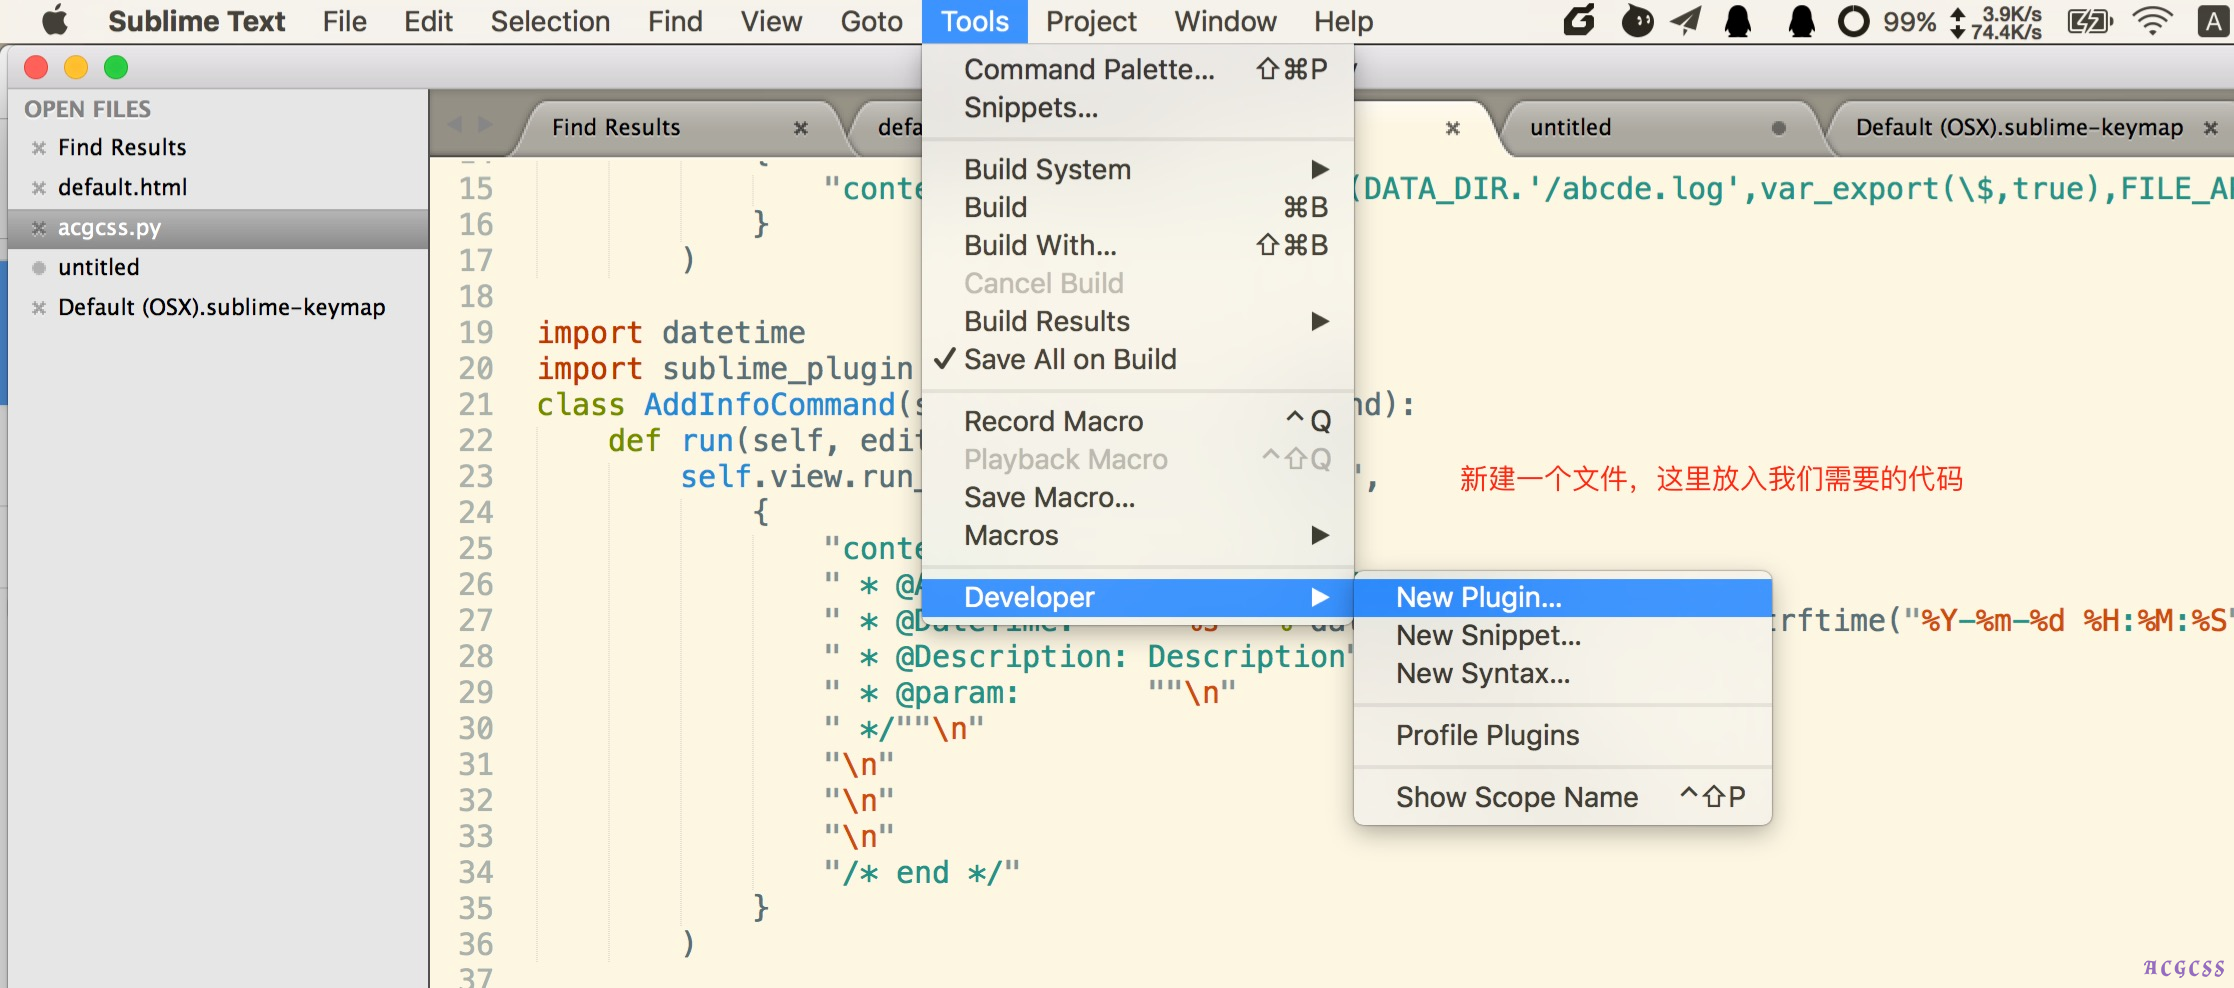
Task: Choose Command Palette… from Tools
Action: click(1137, 69)
